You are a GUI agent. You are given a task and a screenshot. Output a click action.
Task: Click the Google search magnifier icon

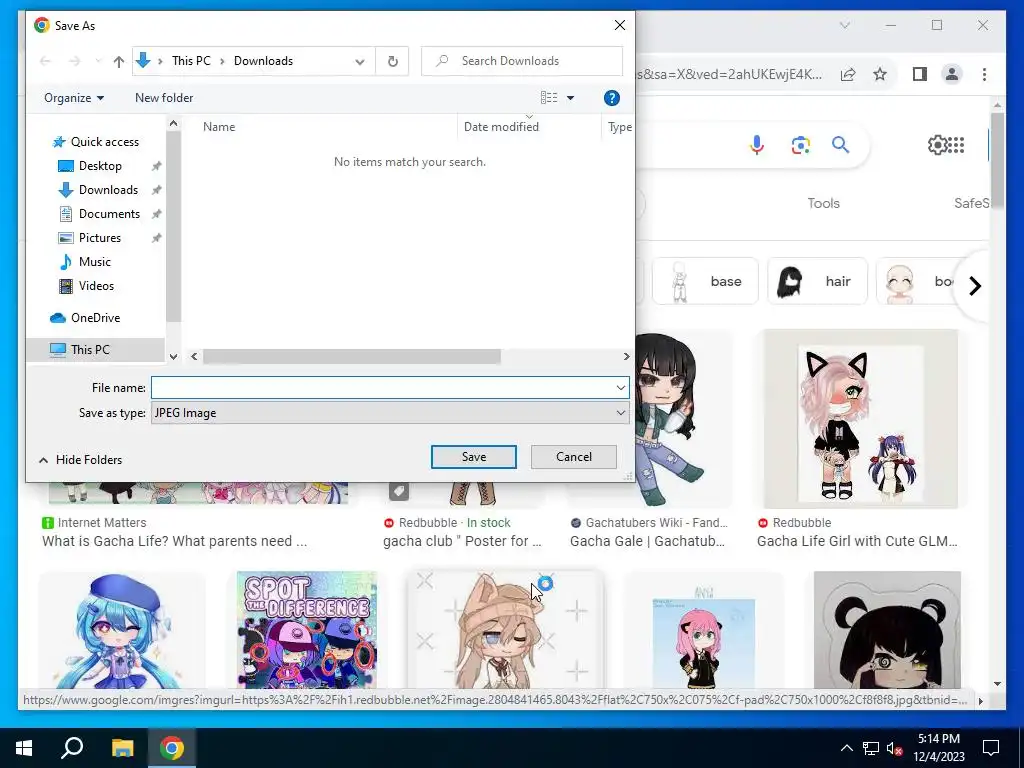(x=840, y=144)
